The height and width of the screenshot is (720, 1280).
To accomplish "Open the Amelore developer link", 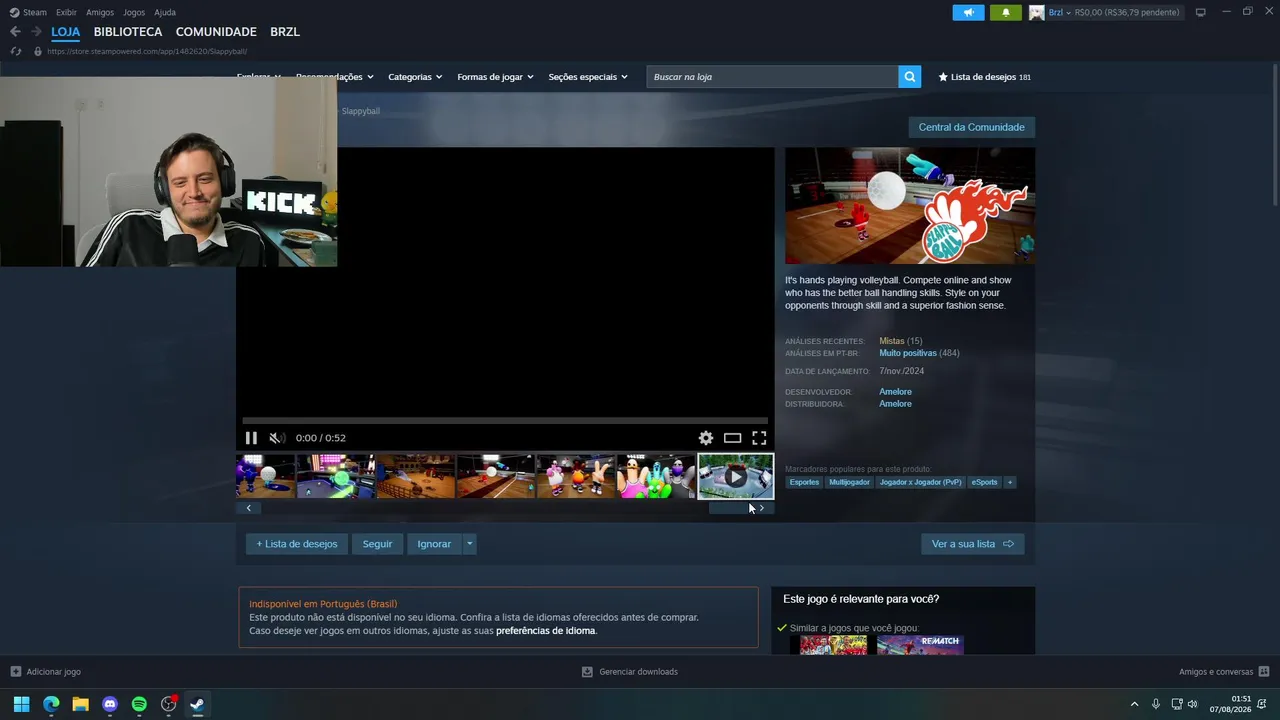I will coord(895,392).
